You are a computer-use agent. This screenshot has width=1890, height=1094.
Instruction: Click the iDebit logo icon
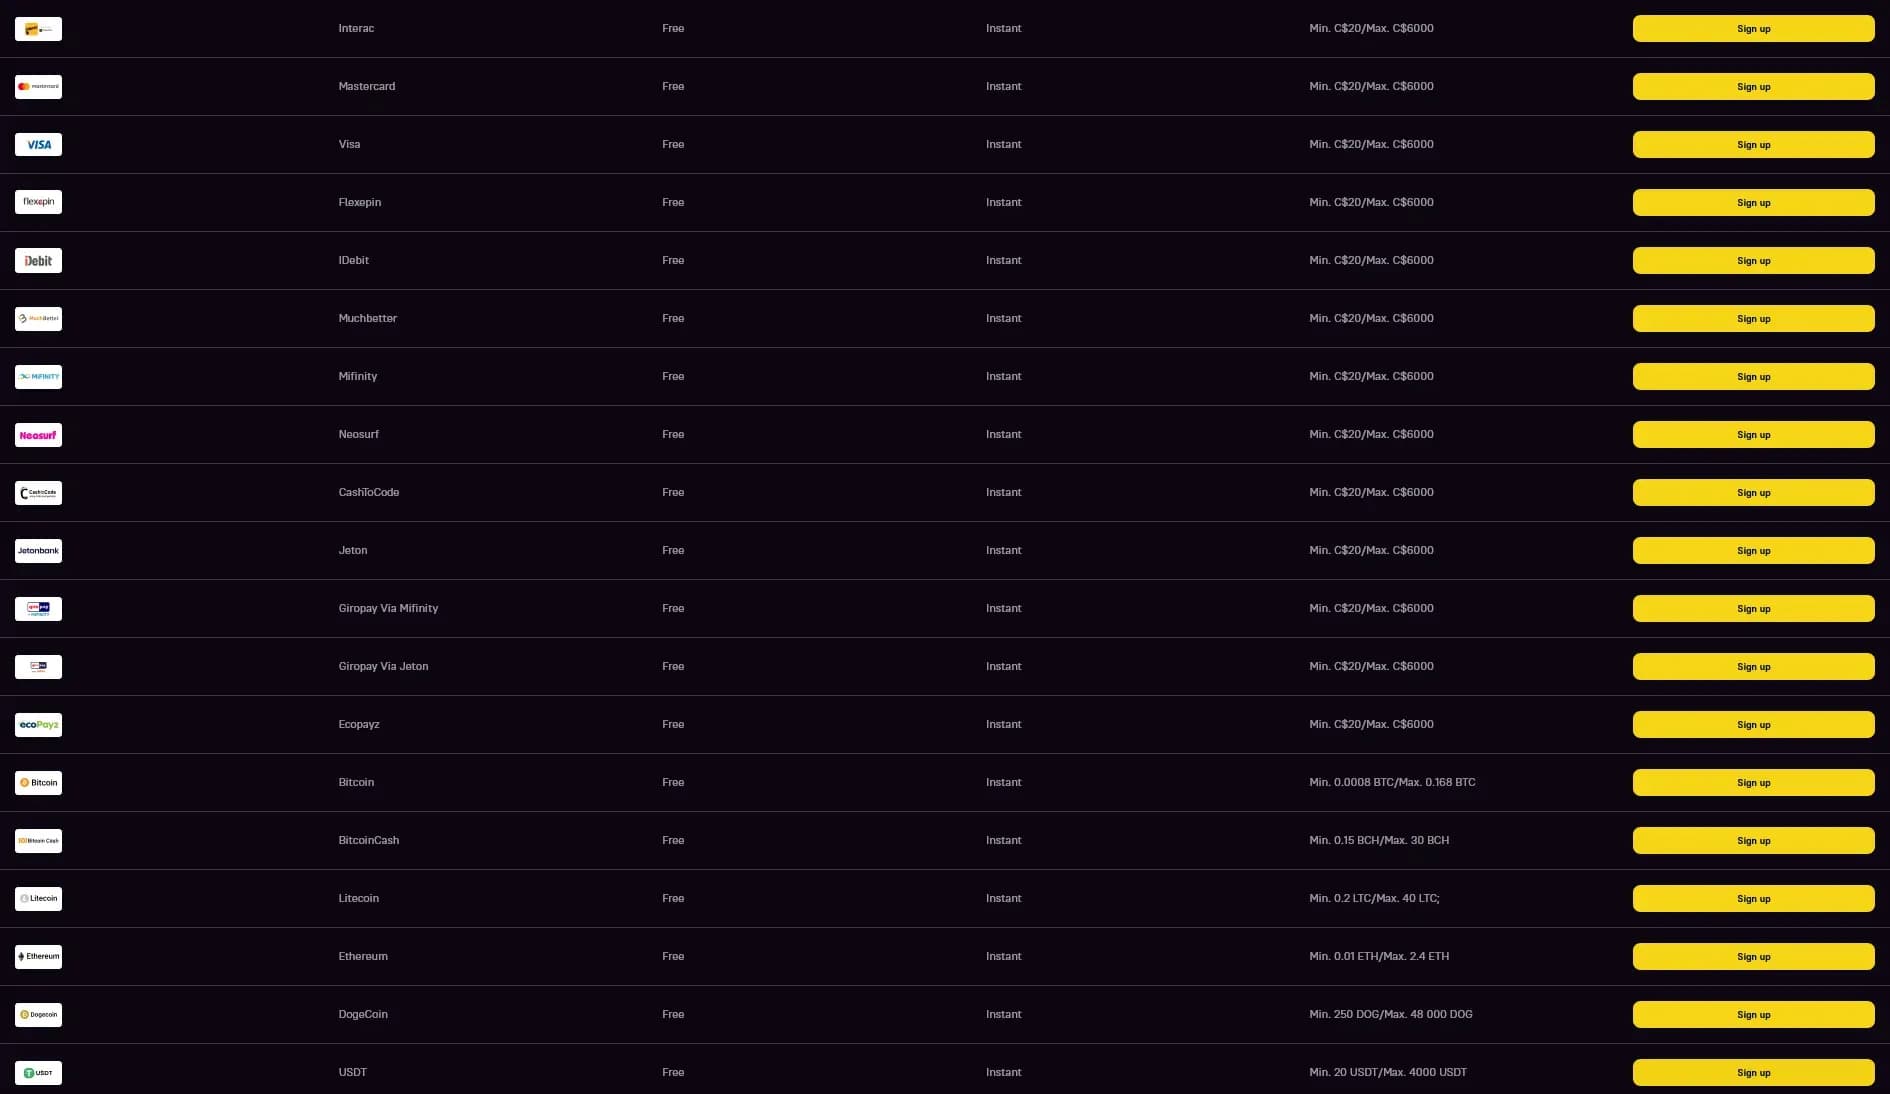38,261
